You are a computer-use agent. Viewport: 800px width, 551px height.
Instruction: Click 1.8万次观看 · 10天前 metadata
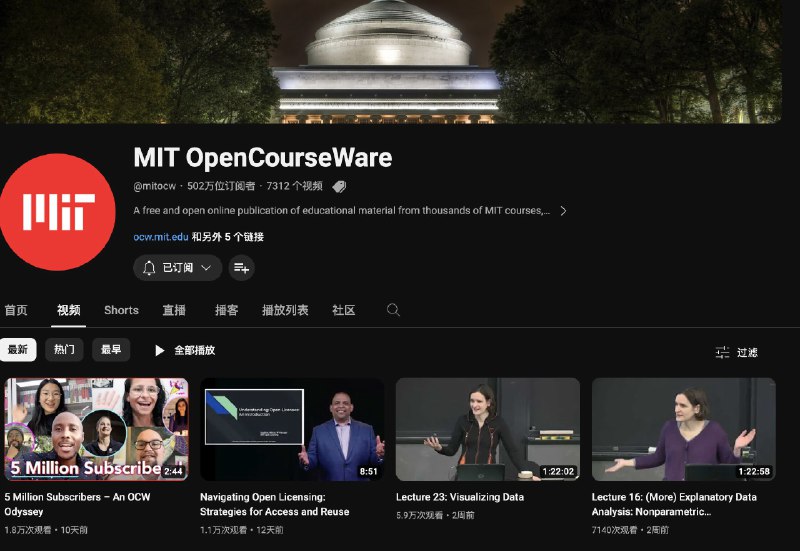[46, 530]
